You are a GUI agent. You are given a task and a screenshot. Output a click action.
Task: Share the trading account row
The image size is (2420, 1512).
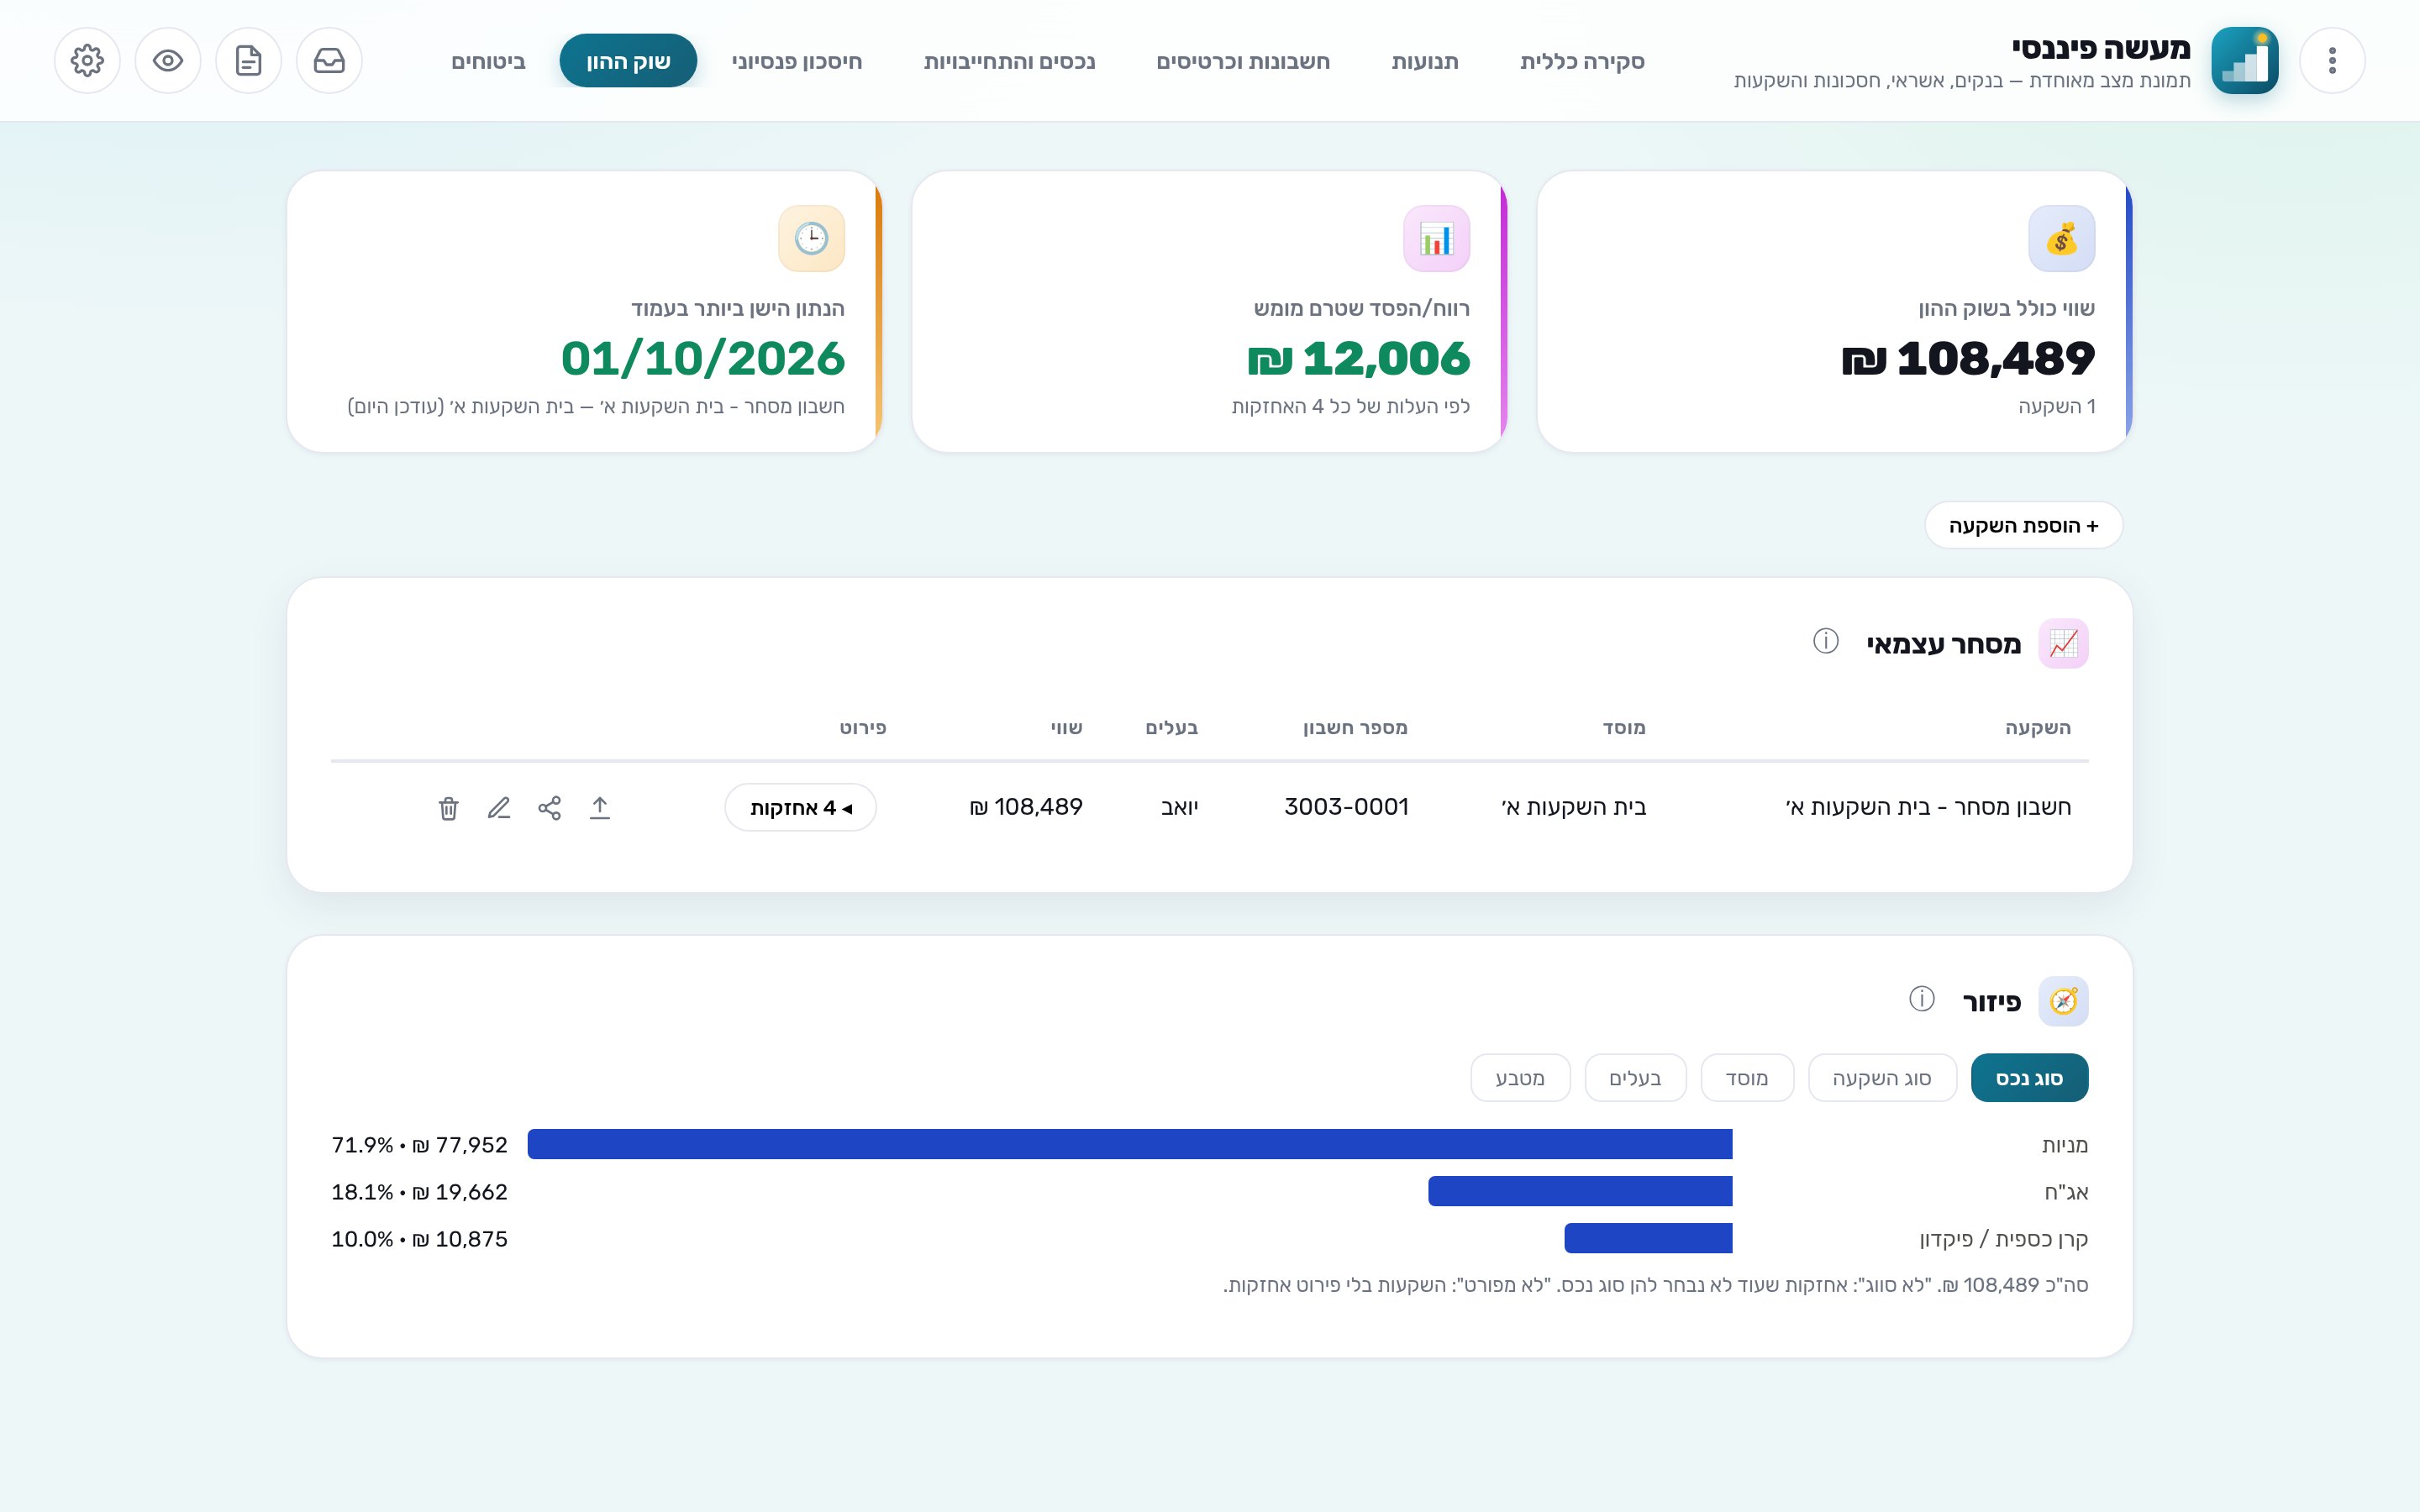(549, 808)
